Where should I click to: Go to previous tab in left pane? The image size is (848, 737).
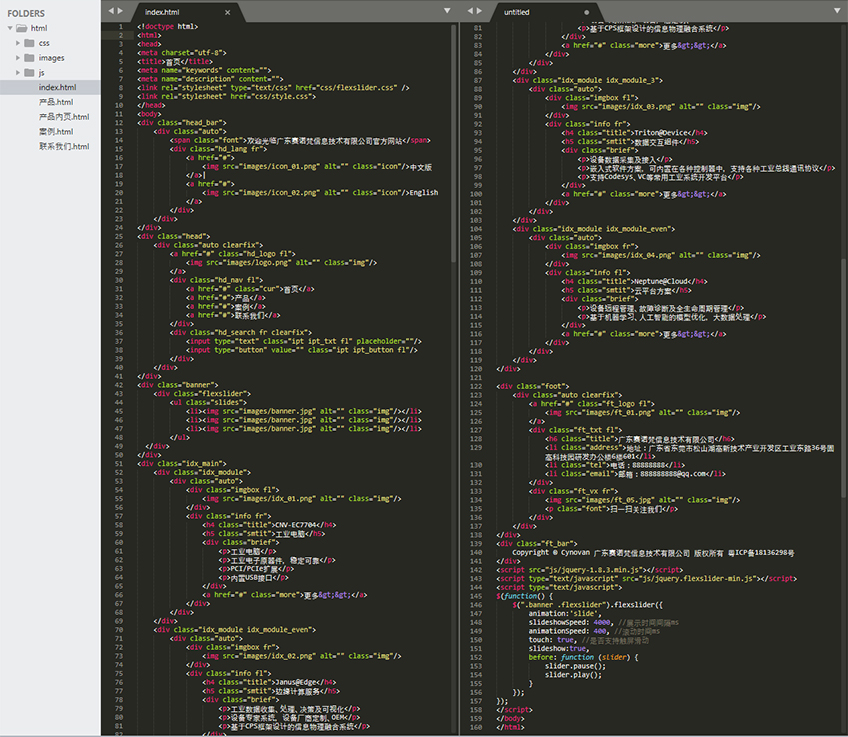(x=111, y=11)
